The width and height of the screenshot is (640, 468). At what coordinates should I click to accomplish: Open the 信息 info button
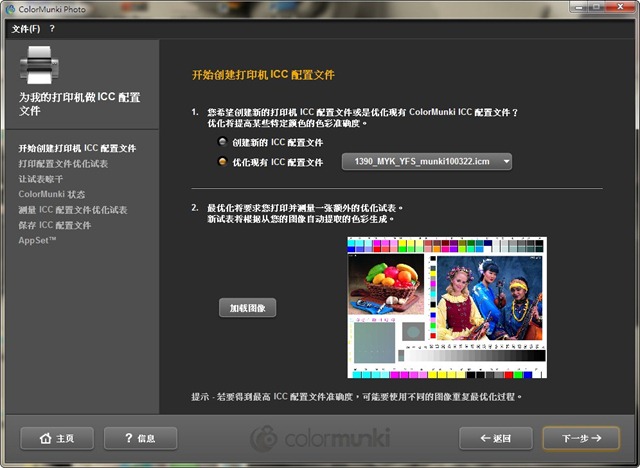pyautogui.click(x=140, y=438)
